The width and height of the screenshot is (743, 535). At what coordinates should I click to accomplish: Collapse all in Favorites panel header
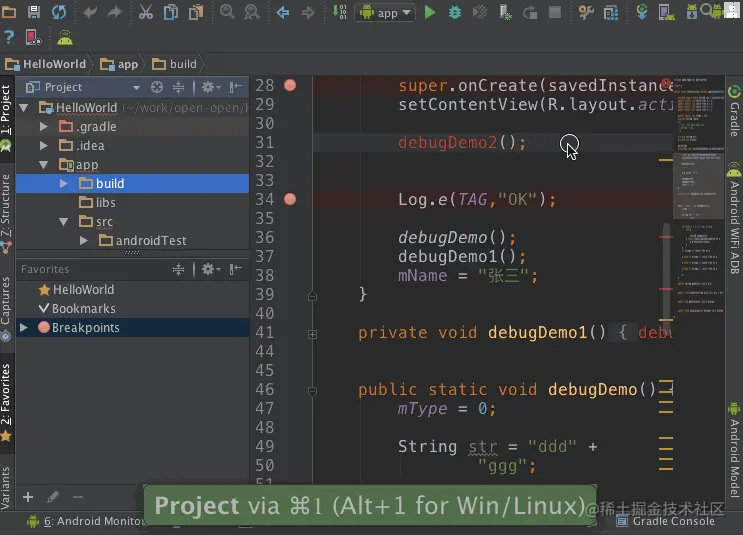178,270
